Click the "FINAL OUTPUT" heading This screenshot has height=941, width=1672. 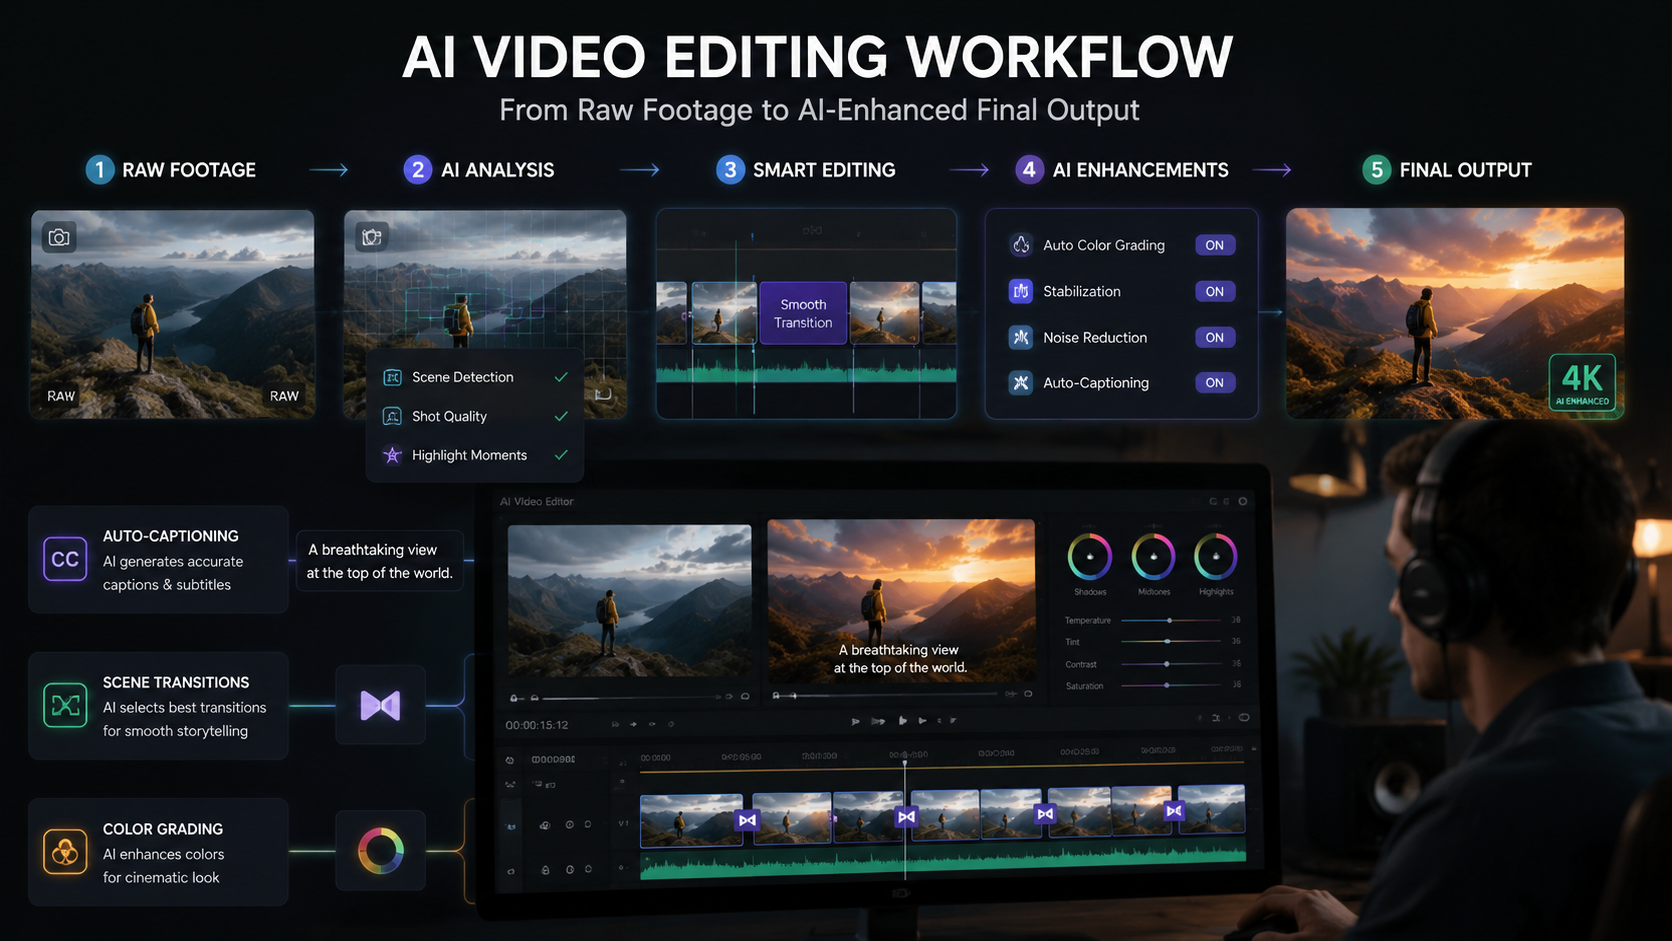[1465, 170]
